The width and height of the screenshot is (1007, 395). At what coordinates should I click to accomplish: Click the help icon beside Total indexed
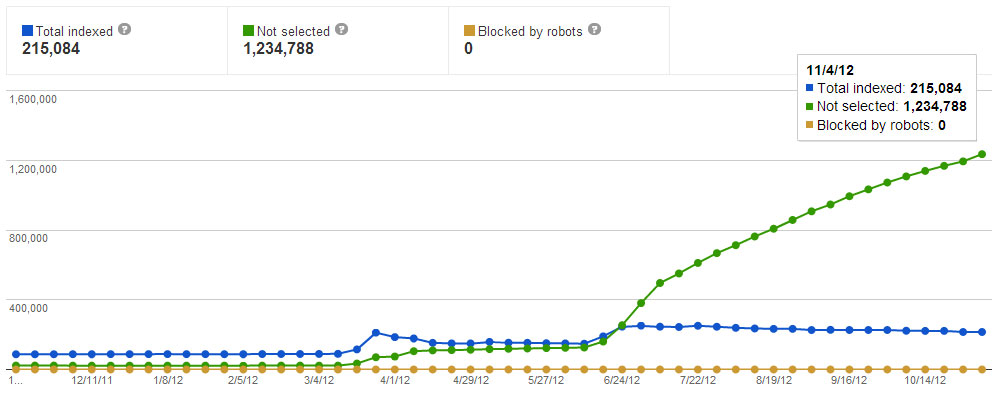125,30
